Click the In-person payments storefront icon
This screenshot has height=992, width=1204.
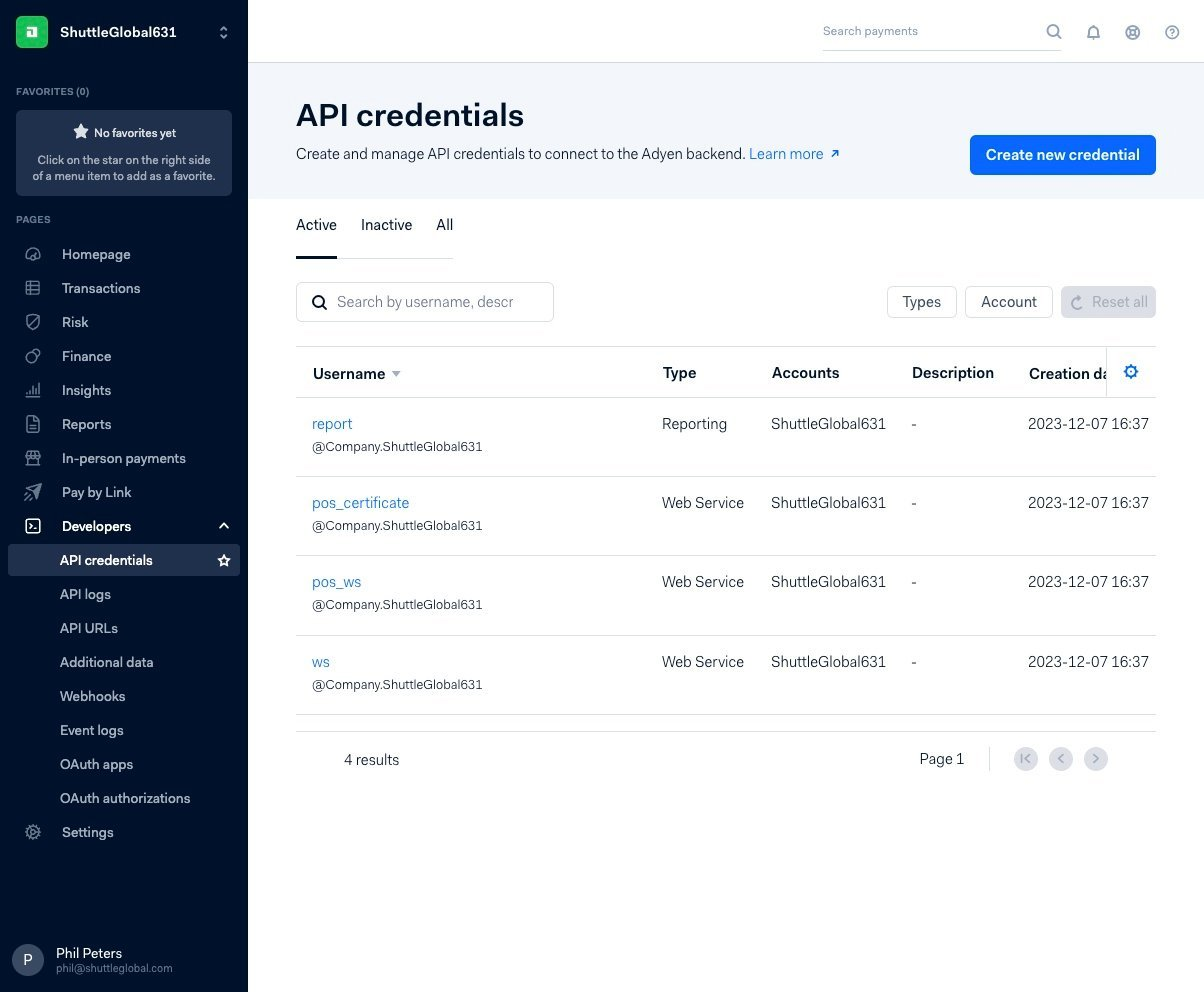(33, 458)
